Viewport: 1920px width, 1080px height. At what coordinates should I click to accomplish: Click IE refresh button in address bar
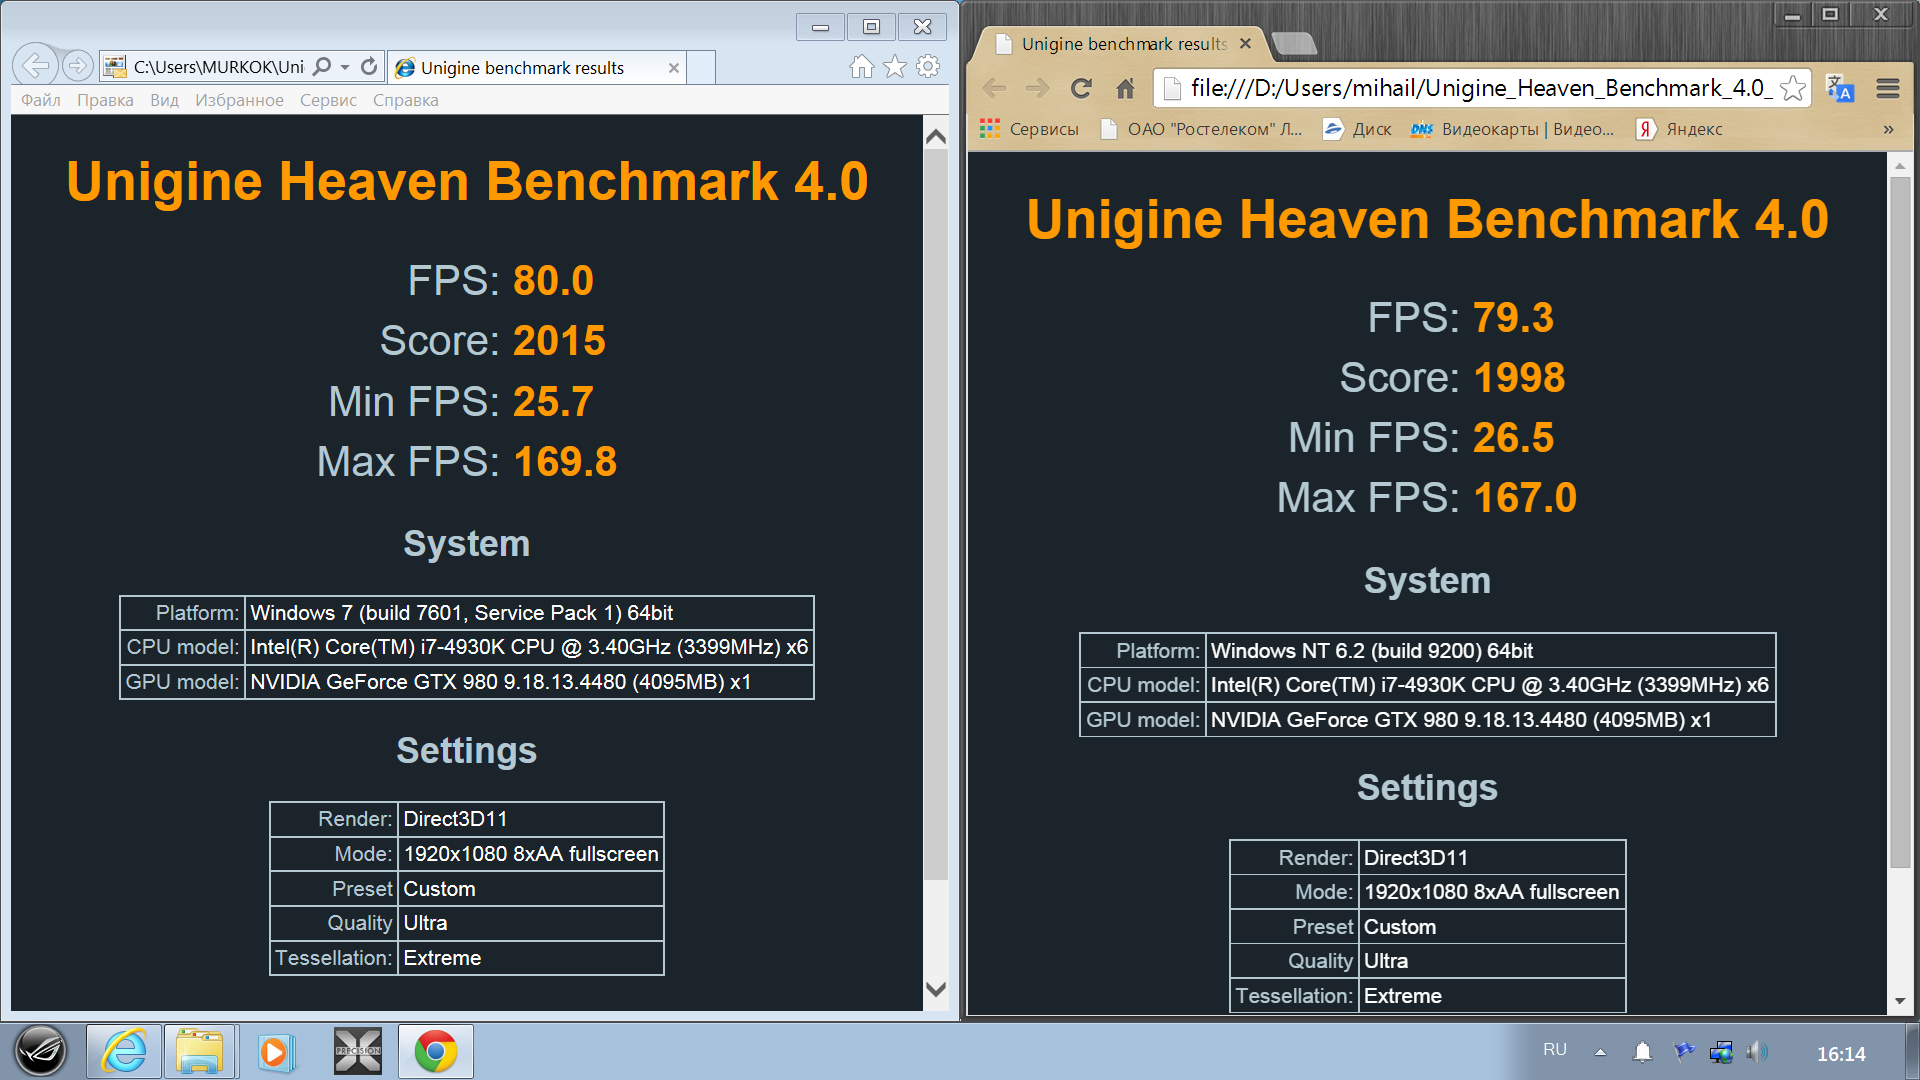[369, 67]
